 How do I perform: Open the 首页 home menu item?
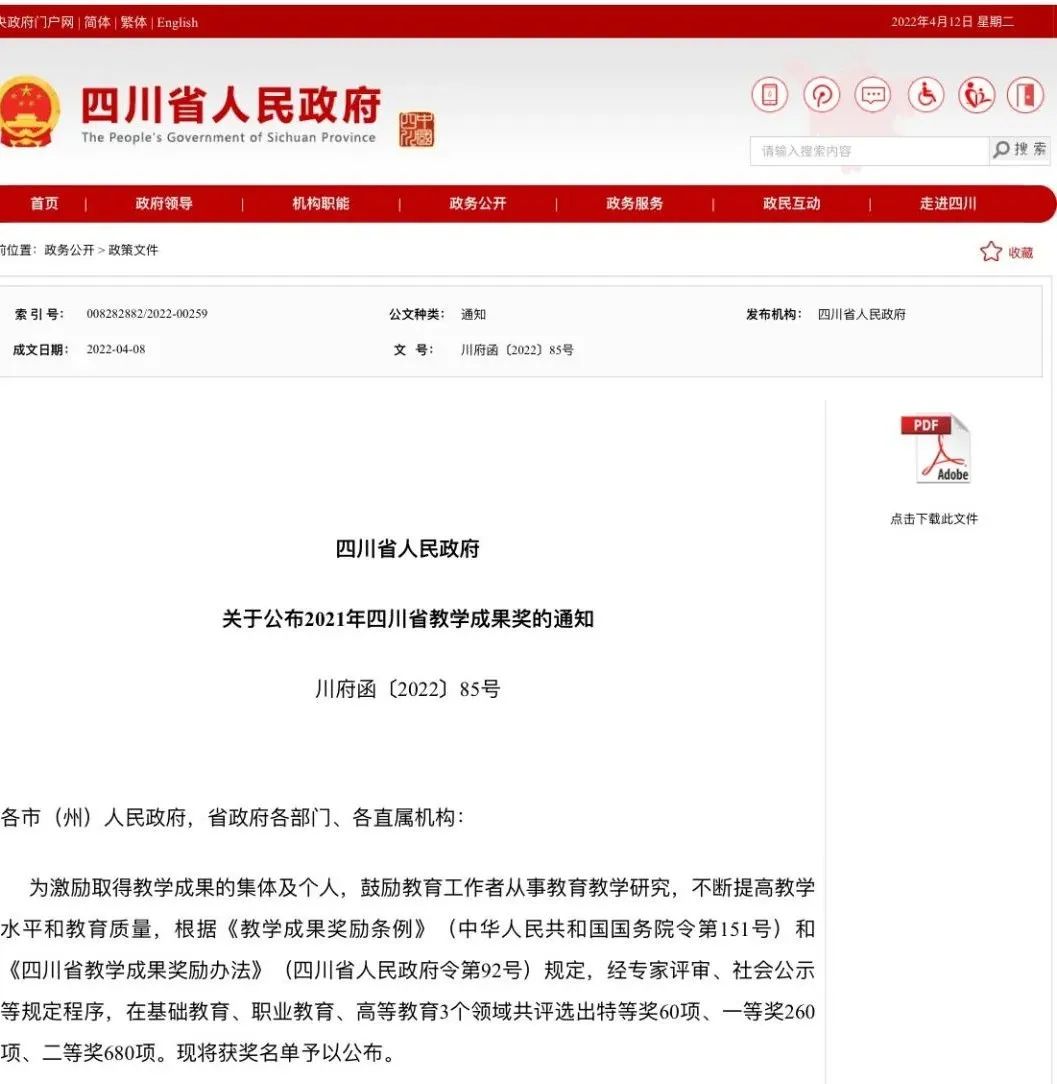[x=44, y=203]
